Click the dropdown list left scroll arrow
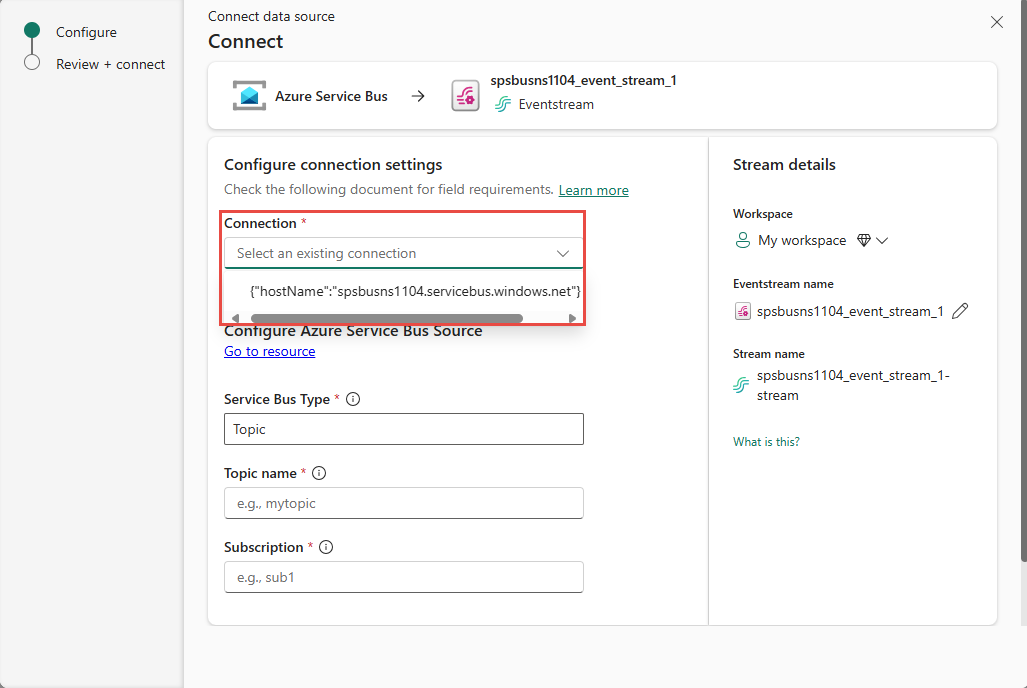1027x688 pixels. point(236,318)
